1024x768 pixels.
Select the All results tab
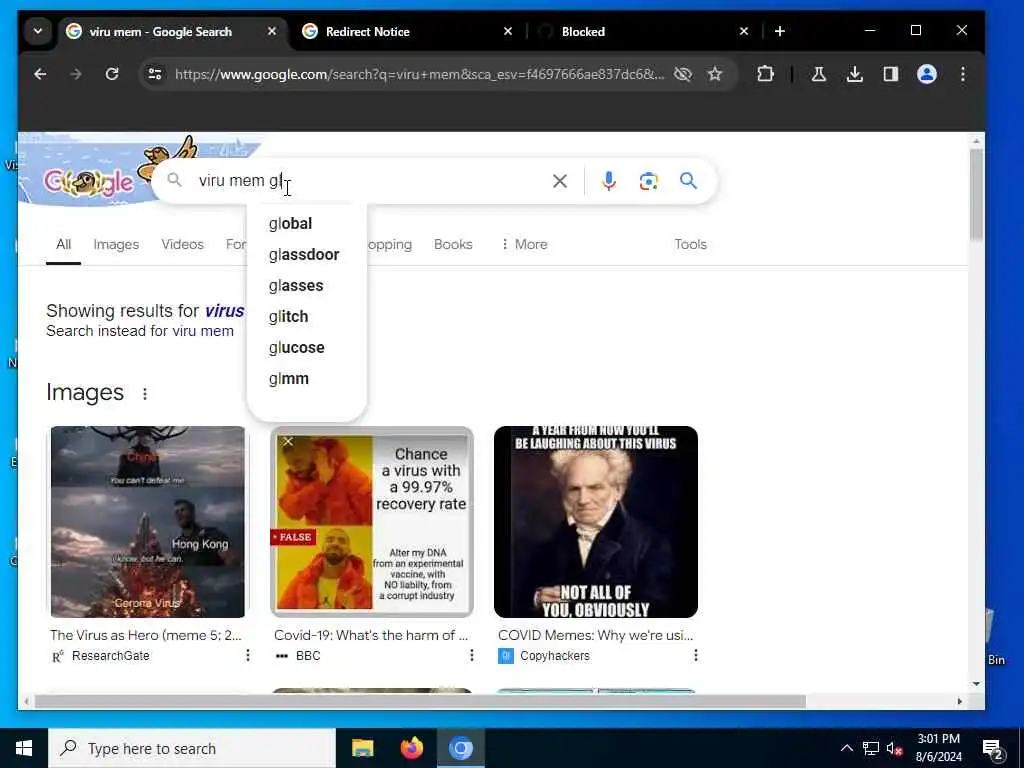pyautogui.click(x=63, y=245)
